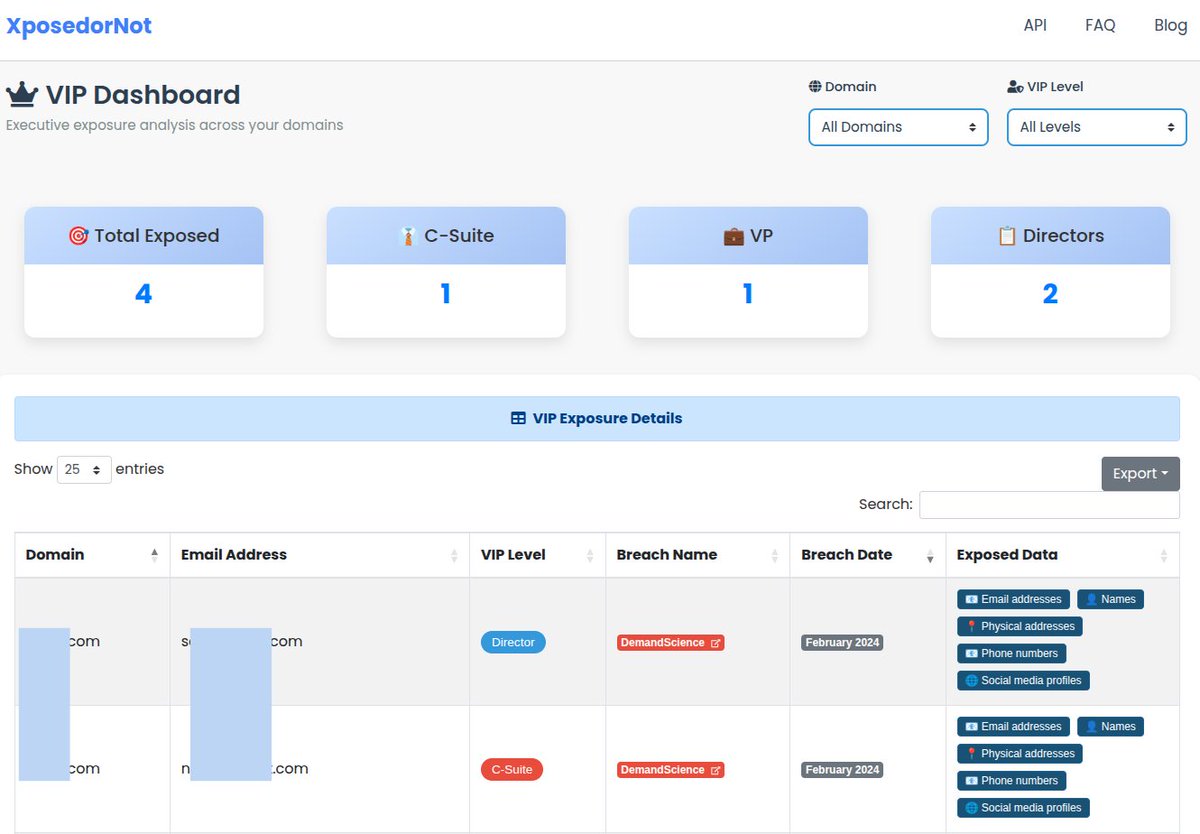Click the Director VIP level badge
This screenshot has height=834, width=1200.
513,642
